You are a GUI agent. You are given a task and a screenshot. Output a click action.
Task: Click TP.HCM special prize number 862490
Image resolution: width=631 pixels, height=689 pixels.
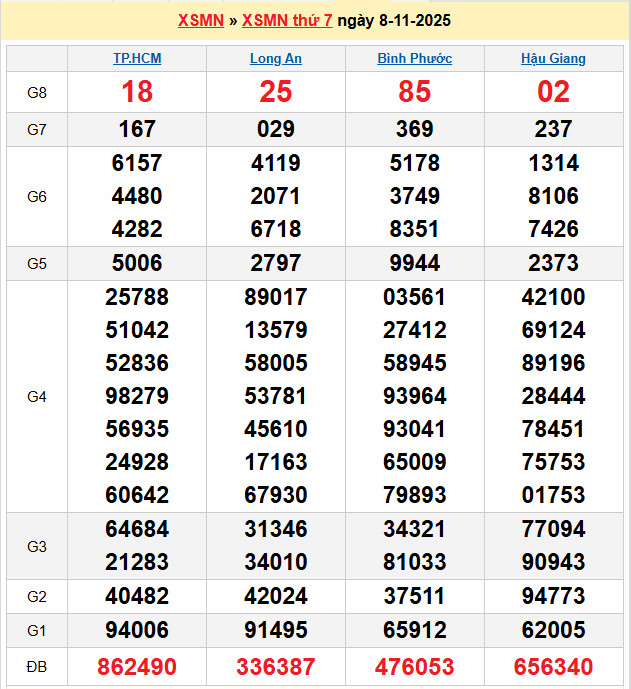(x=137, y=667)
